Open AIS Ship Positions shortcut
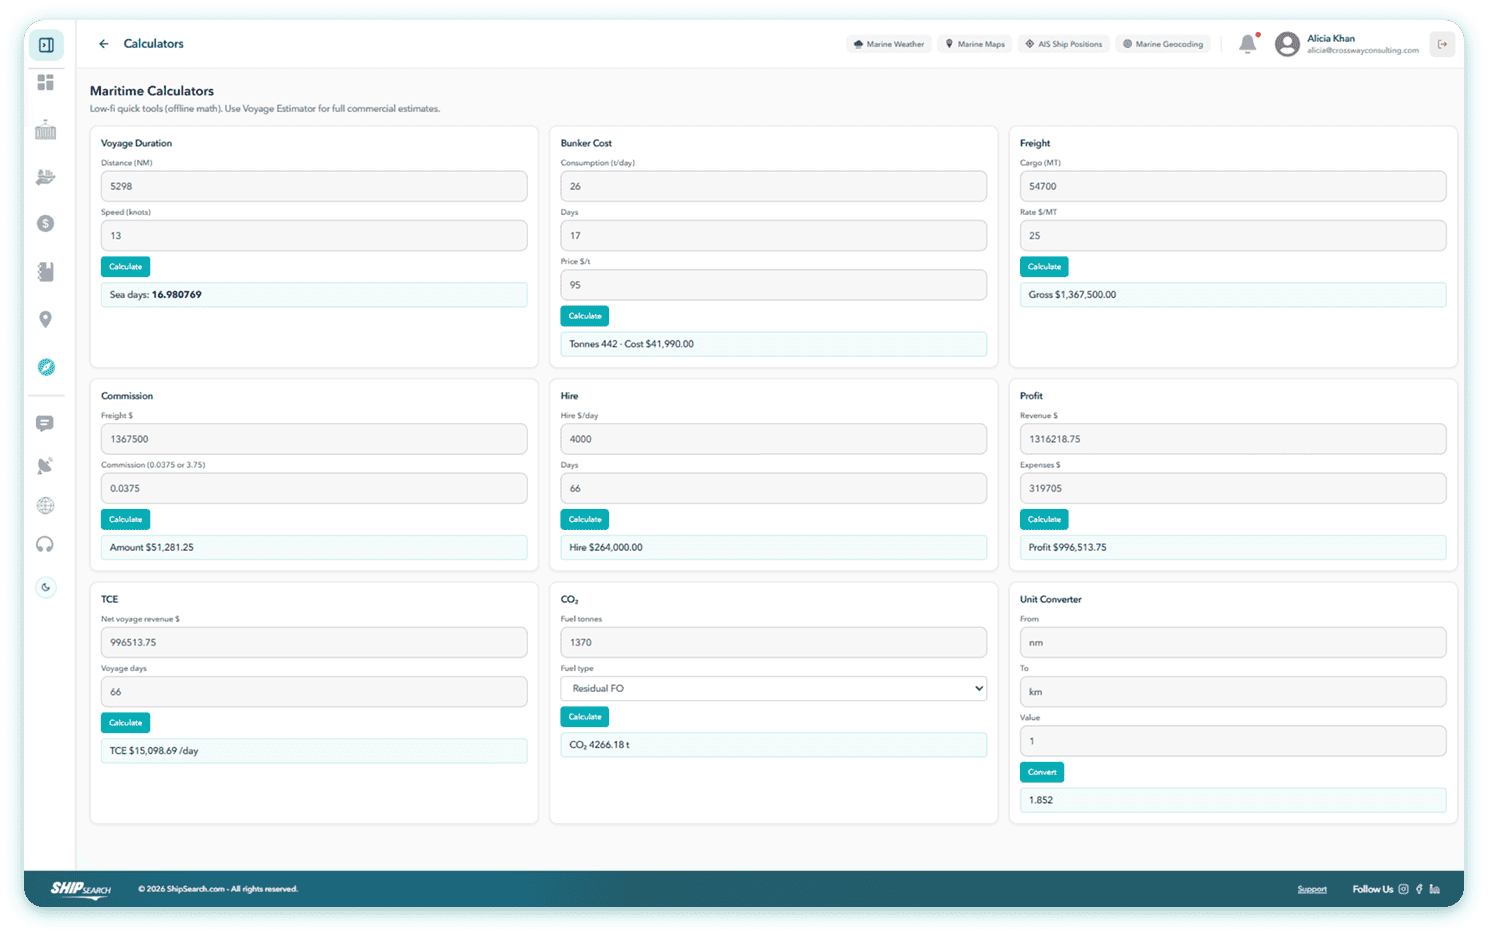1488x935 pixels. [1064, 44]
